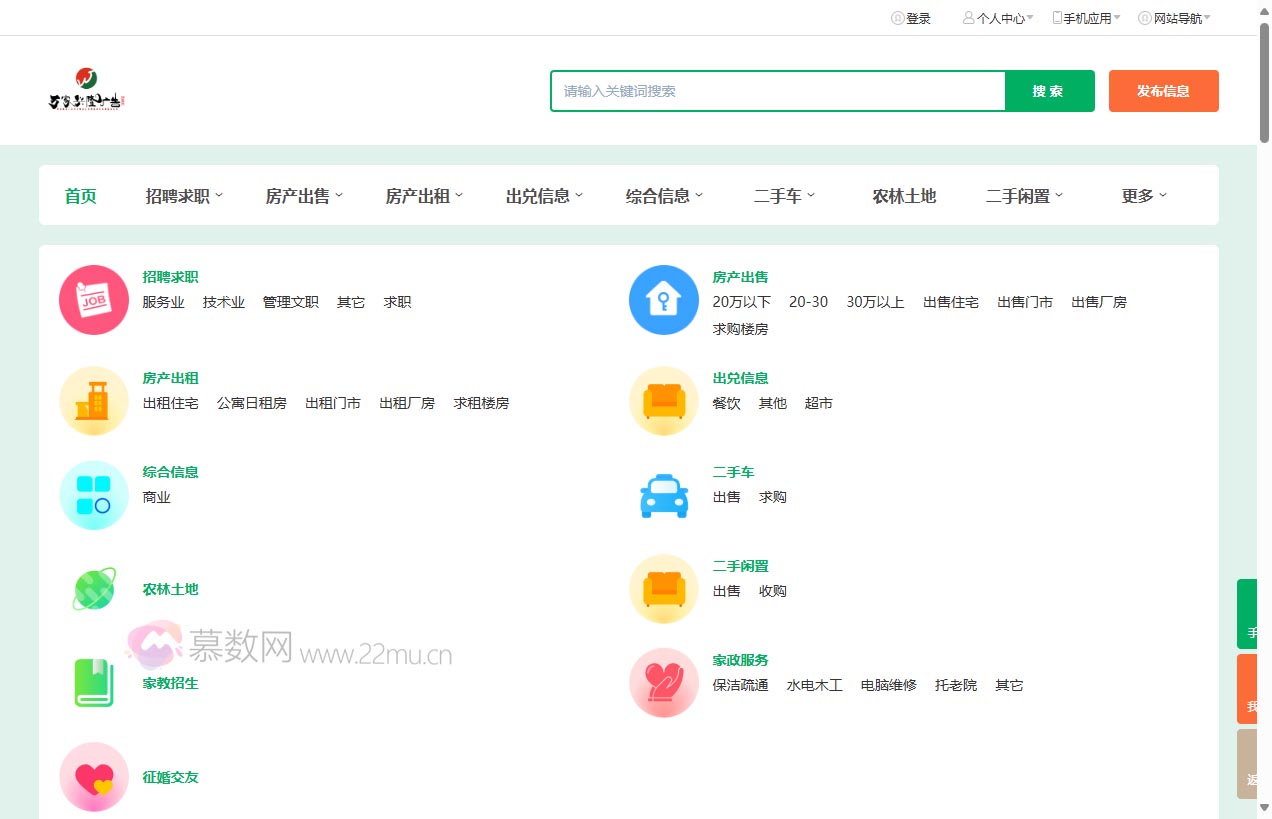Click the 家教招生 green book icon
1272x819 pixels.
[93, 682]
